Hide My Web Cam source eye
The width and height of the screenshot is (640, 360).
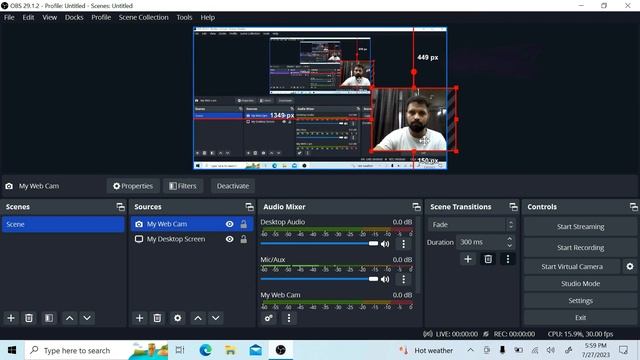[x=230, y=224]
